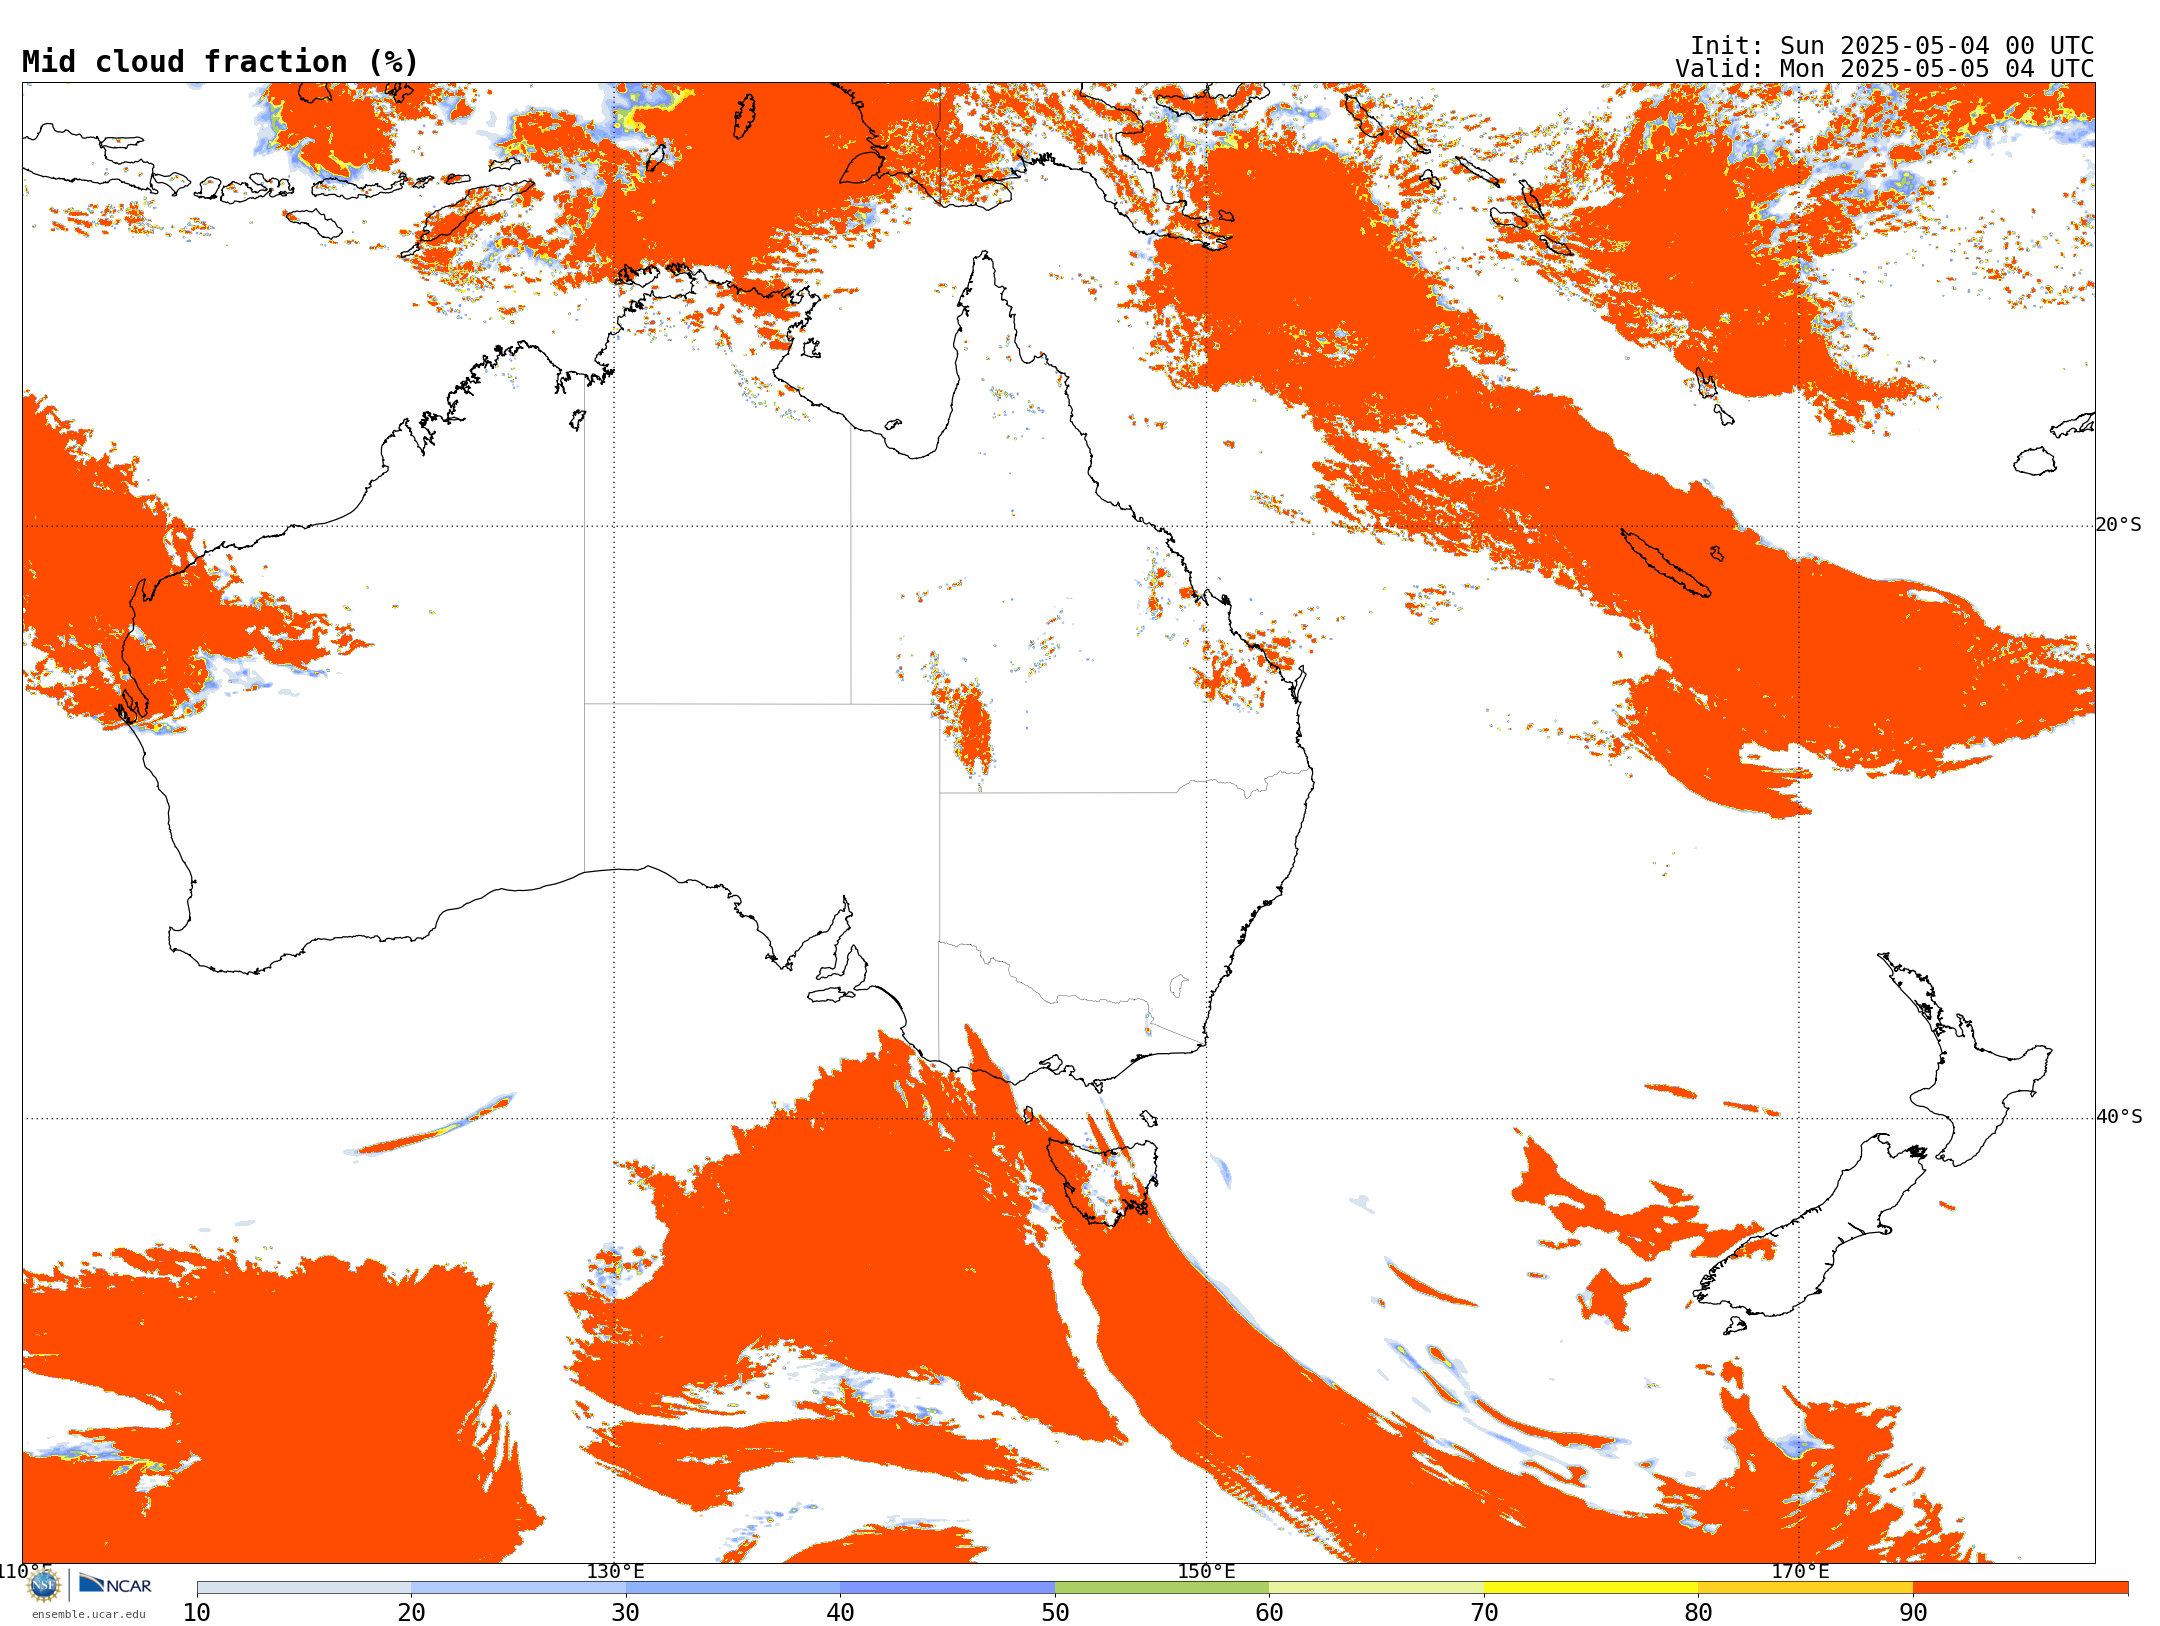
Task: Click the colorbar label '80'
Action: click(1698, 1613)
